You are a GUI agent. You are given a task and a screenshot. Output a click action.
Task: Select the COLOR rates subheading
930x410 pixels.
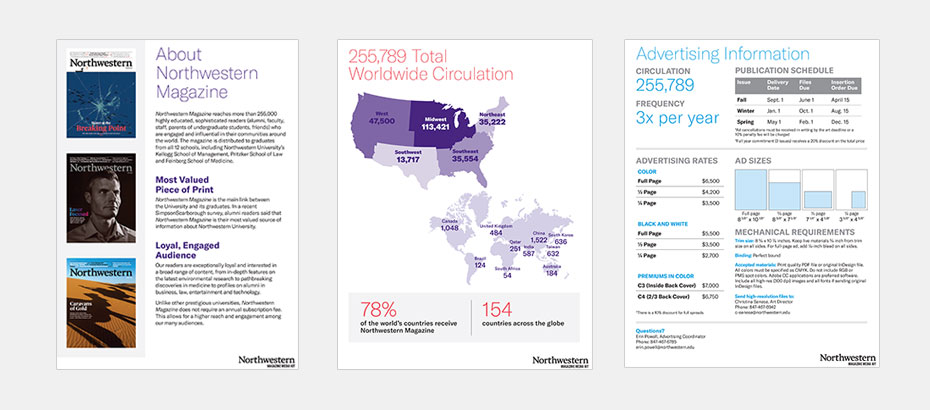(x=647, y=171)
